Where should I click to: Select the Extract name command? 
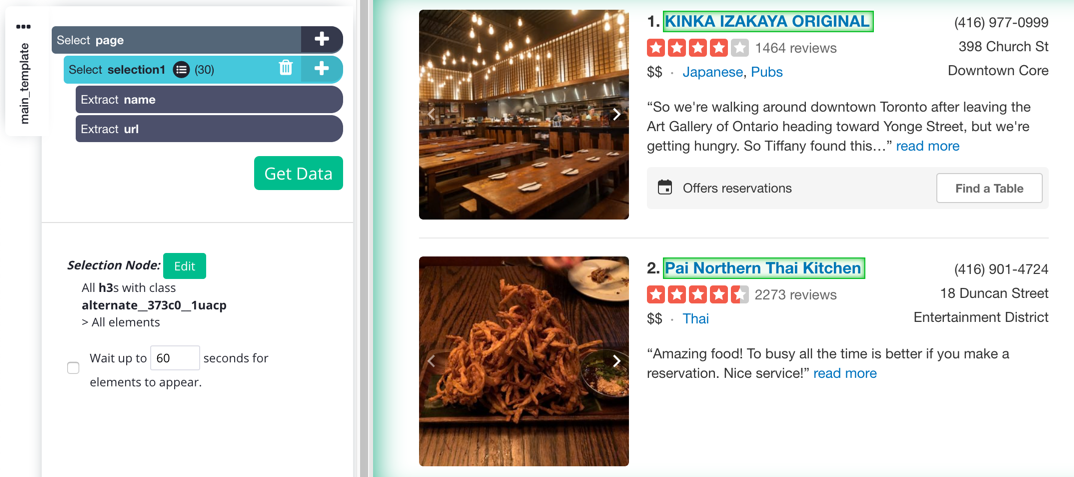[209, 99]
